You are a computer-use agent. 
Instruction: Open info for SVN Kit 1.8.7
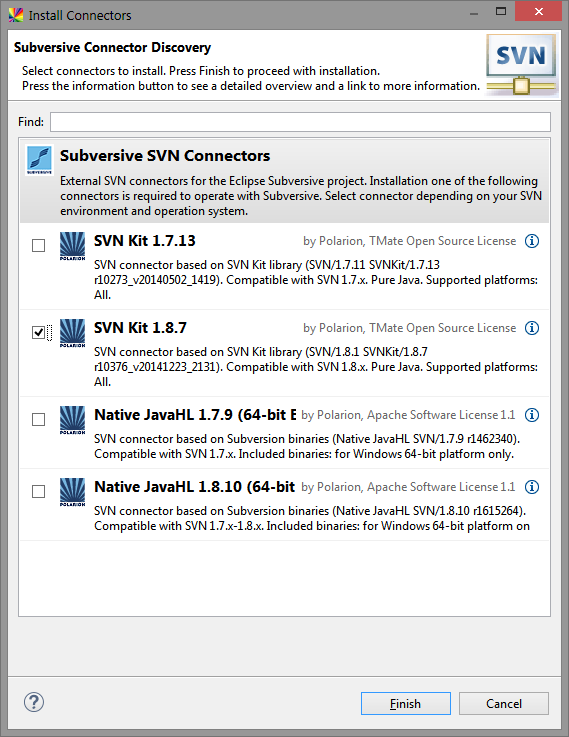coord(531,328)
